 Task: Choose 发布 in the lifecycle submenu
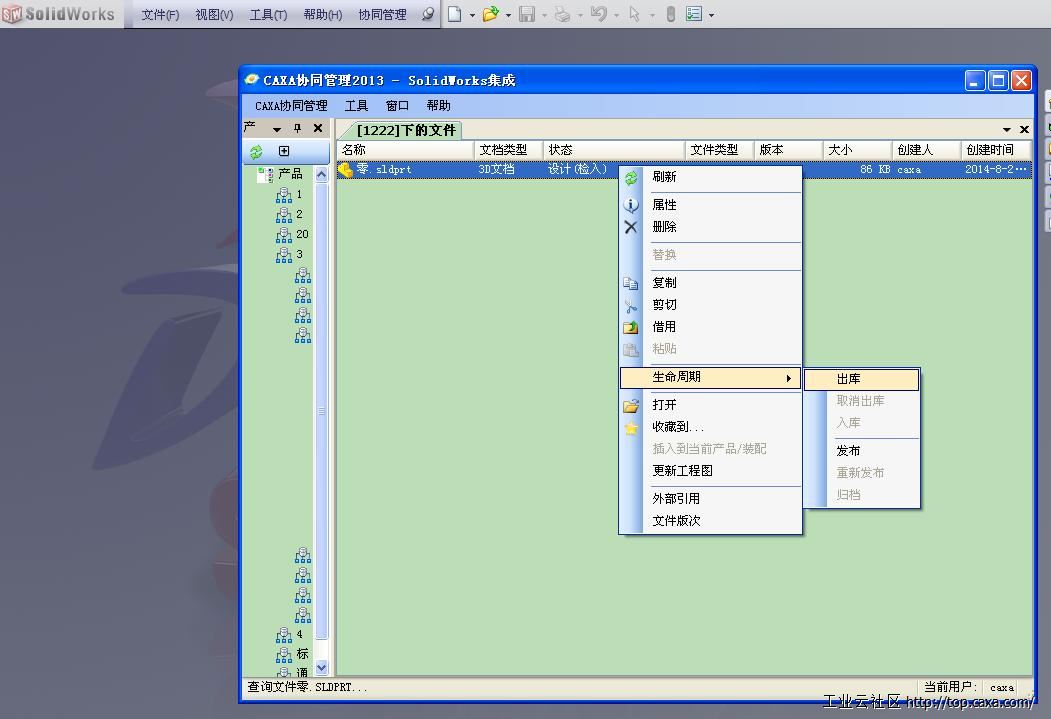point(849,451)
